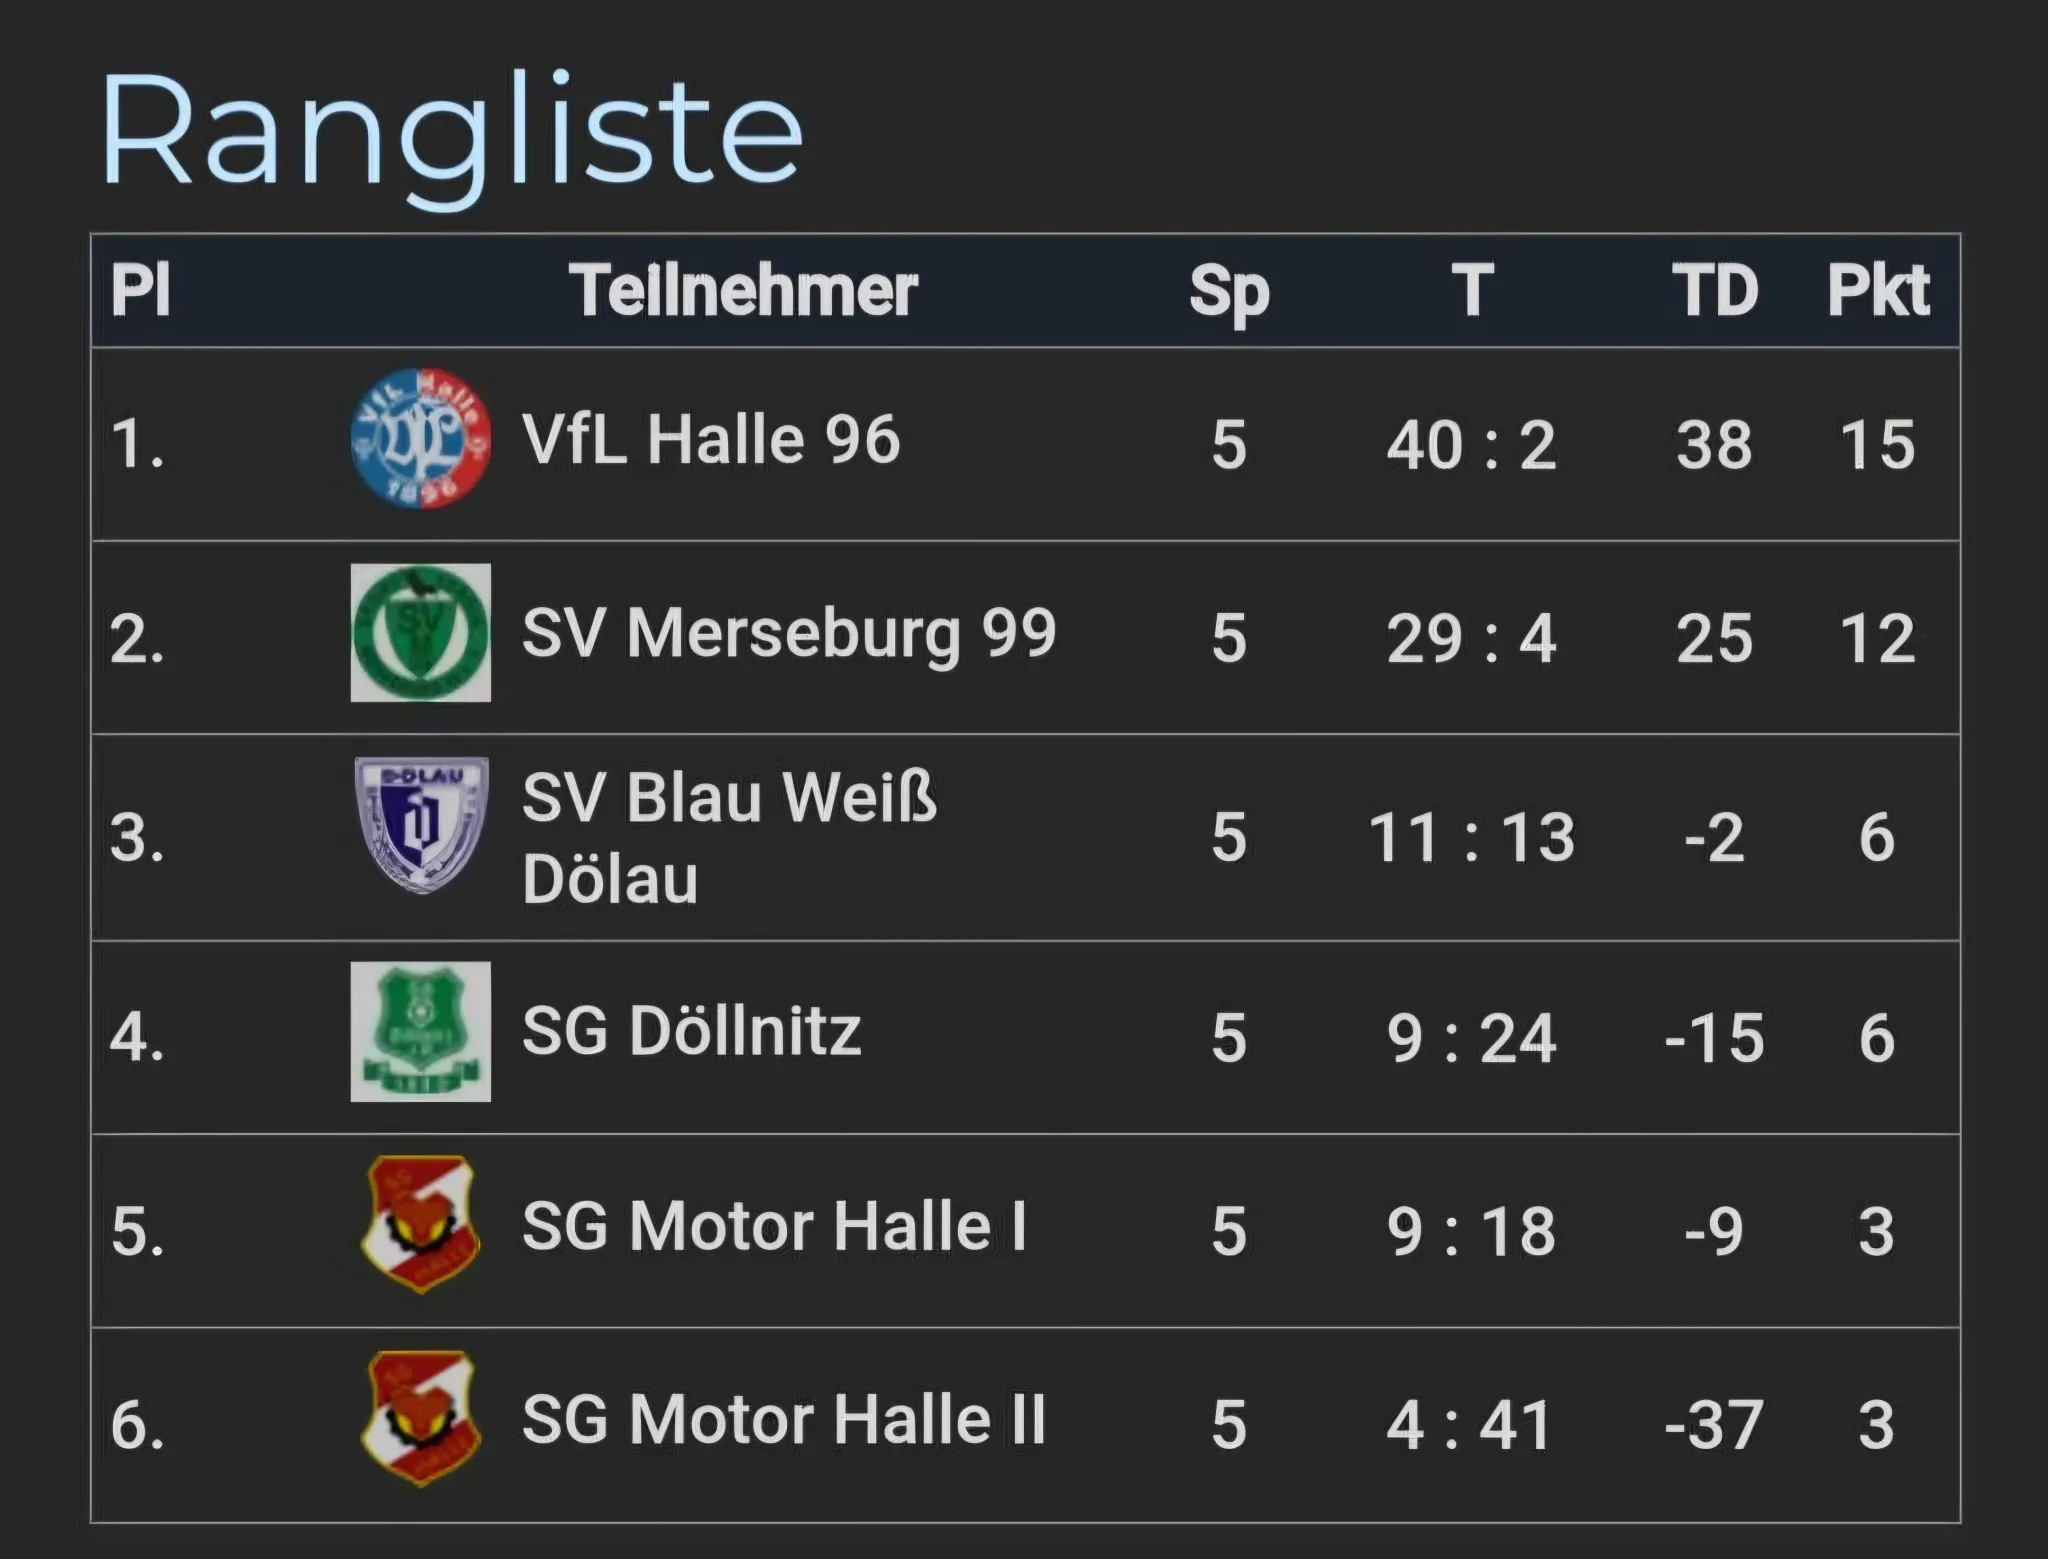2048x1559 pixels.
Task: Click the VfL Halle 96 club logo
Action: pos(420,438)
